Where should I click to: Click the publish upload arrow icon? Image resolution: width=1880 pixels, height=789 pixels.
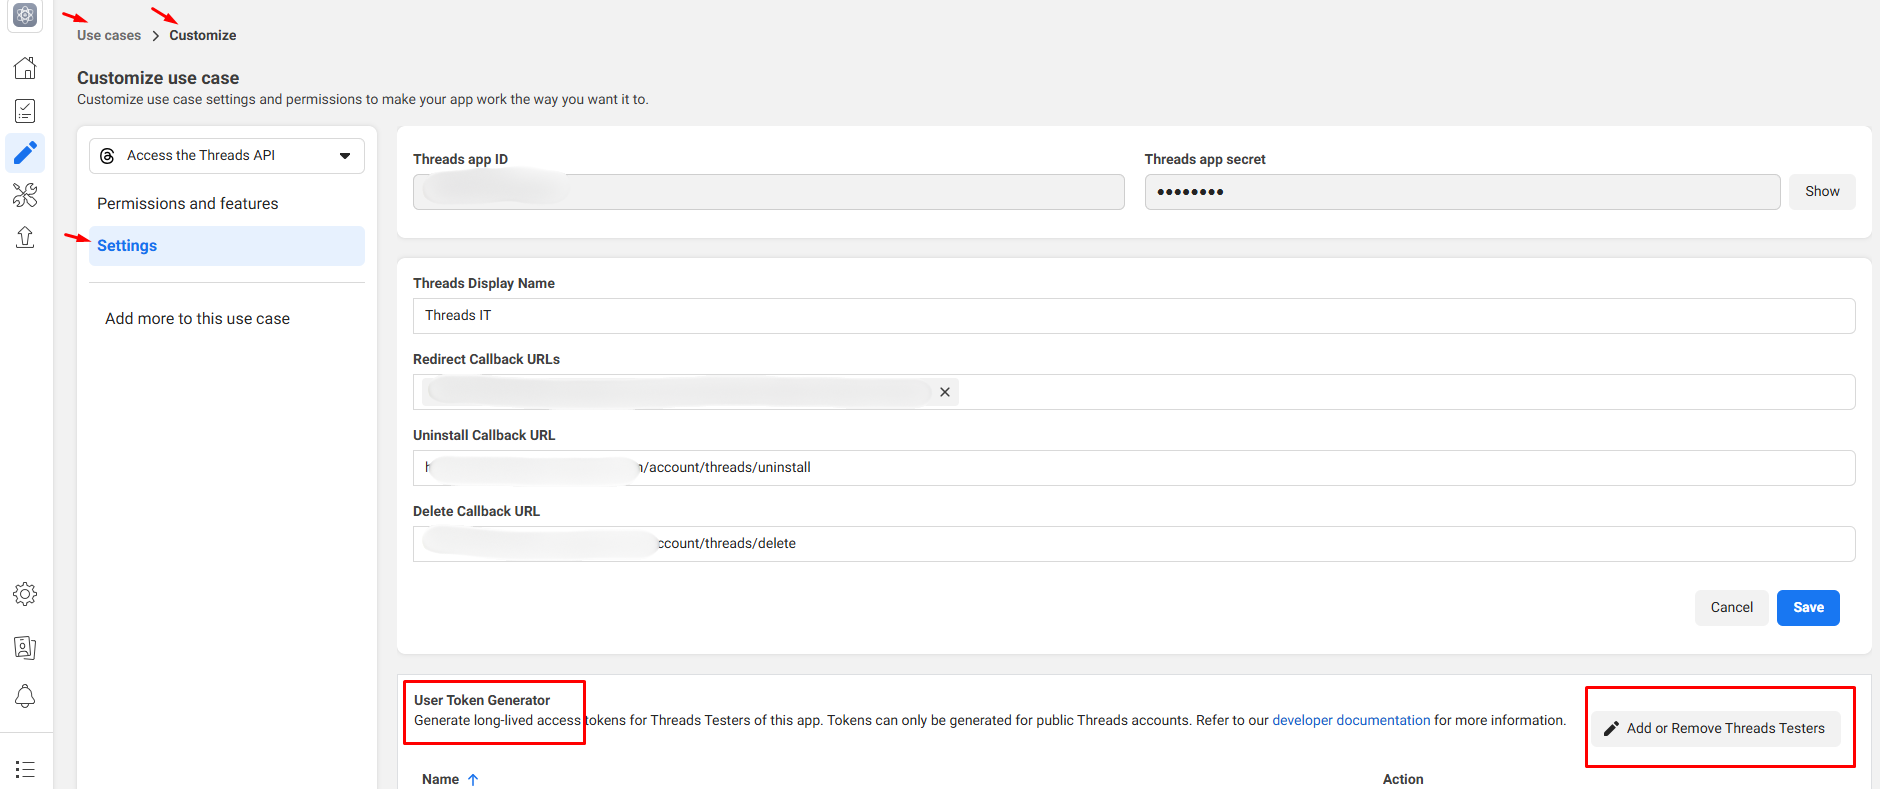pos(25,237)
